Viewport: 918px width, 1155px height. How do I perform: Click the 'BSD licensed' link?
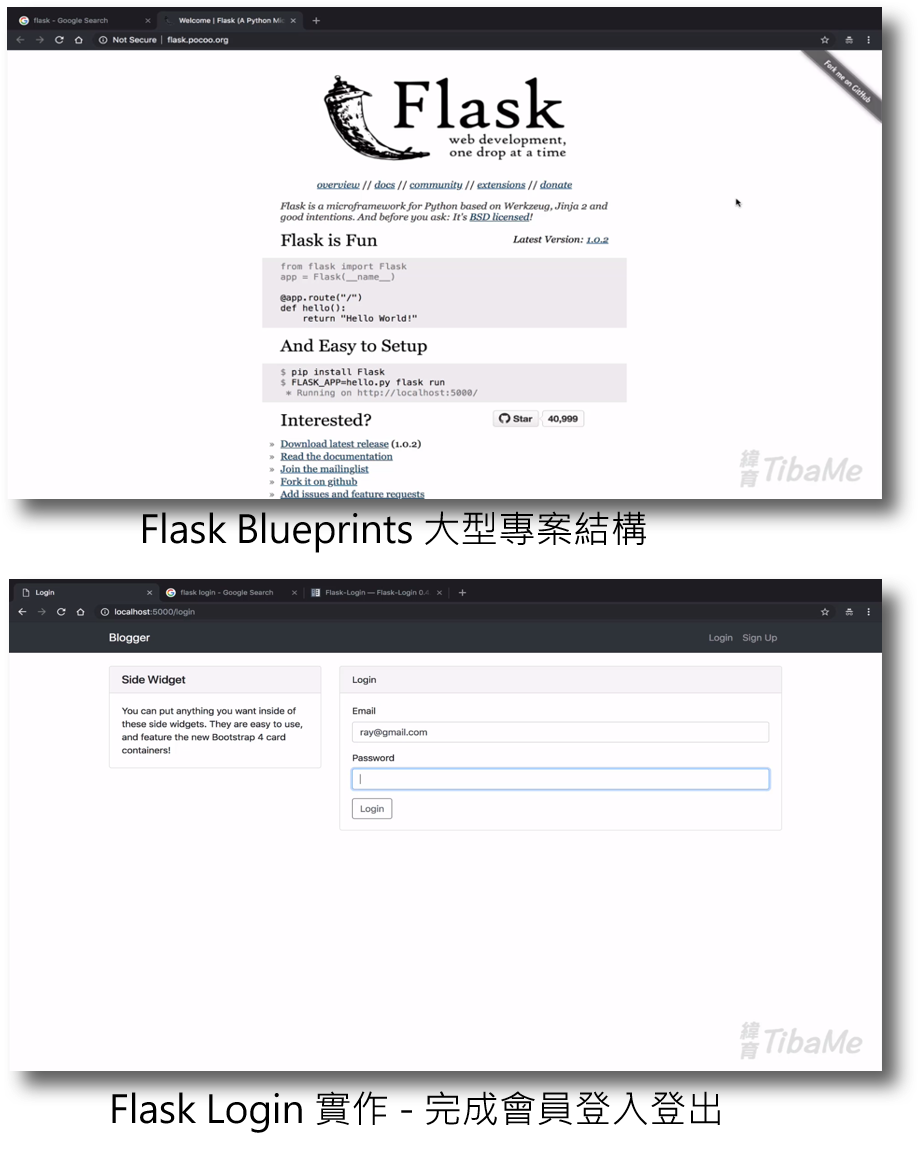(500, 217)
